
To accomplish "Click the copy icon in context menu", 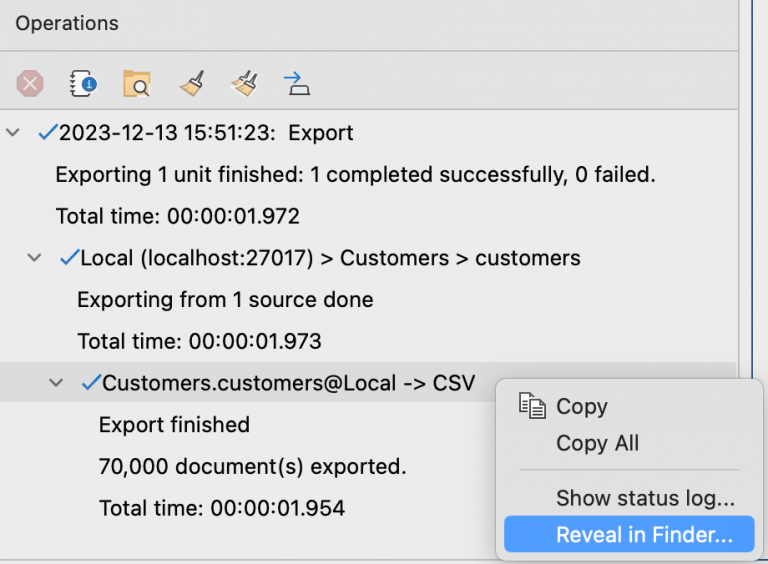I will tap(531, 406).
